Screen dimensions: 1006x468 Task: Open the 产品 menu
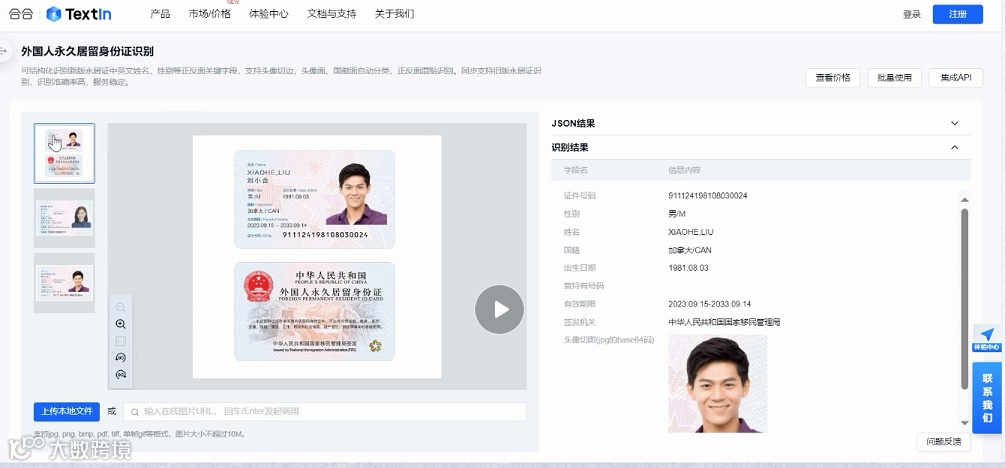pyautogui.click(x=160, y=14)
